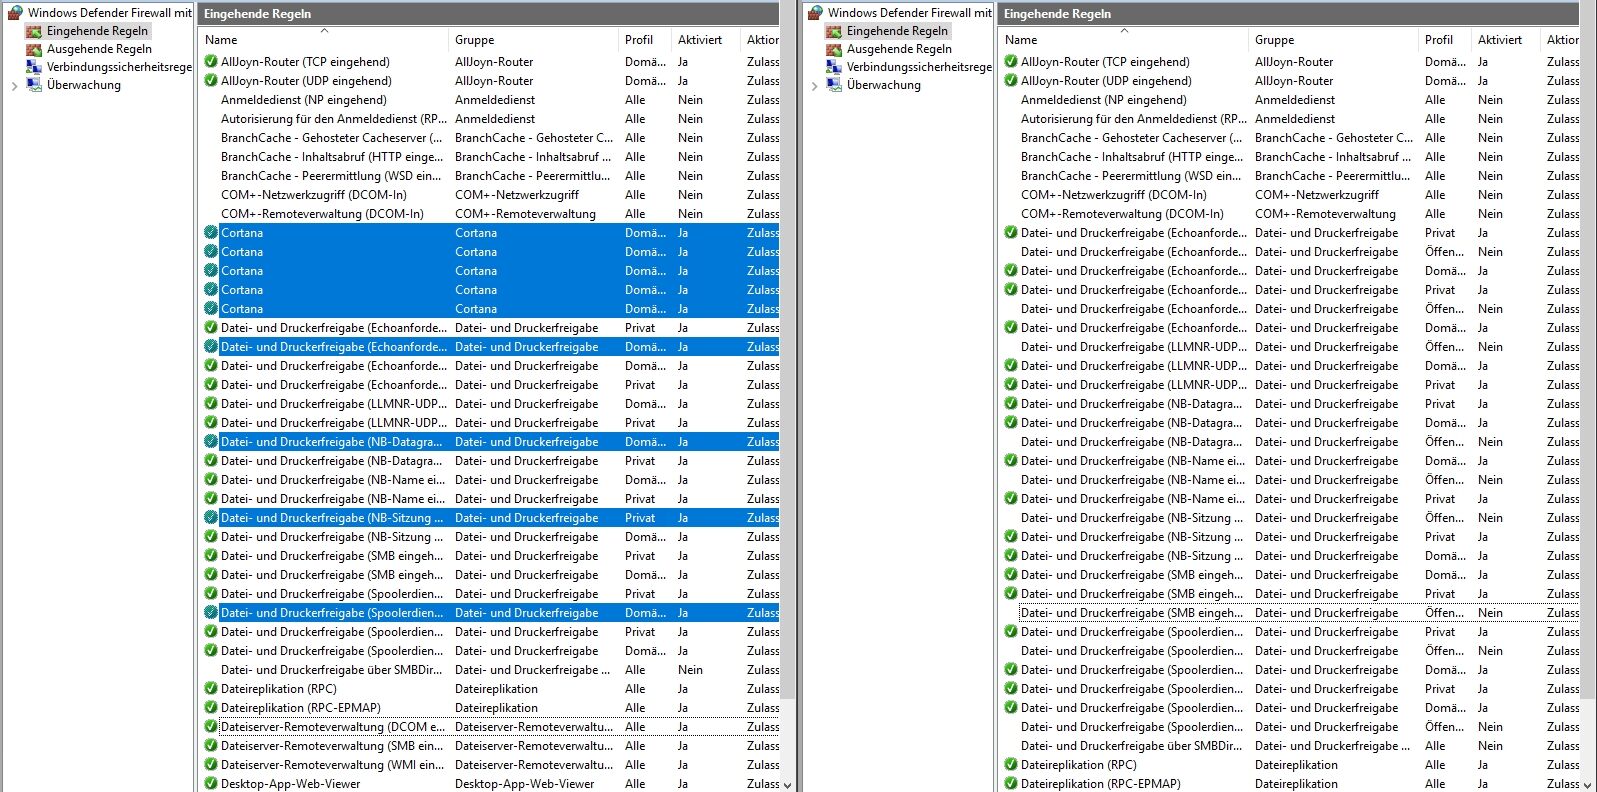Click Eingehende Regeln icon in left window tree
Screen dimensions: 1597x792
tap(34, 31)
